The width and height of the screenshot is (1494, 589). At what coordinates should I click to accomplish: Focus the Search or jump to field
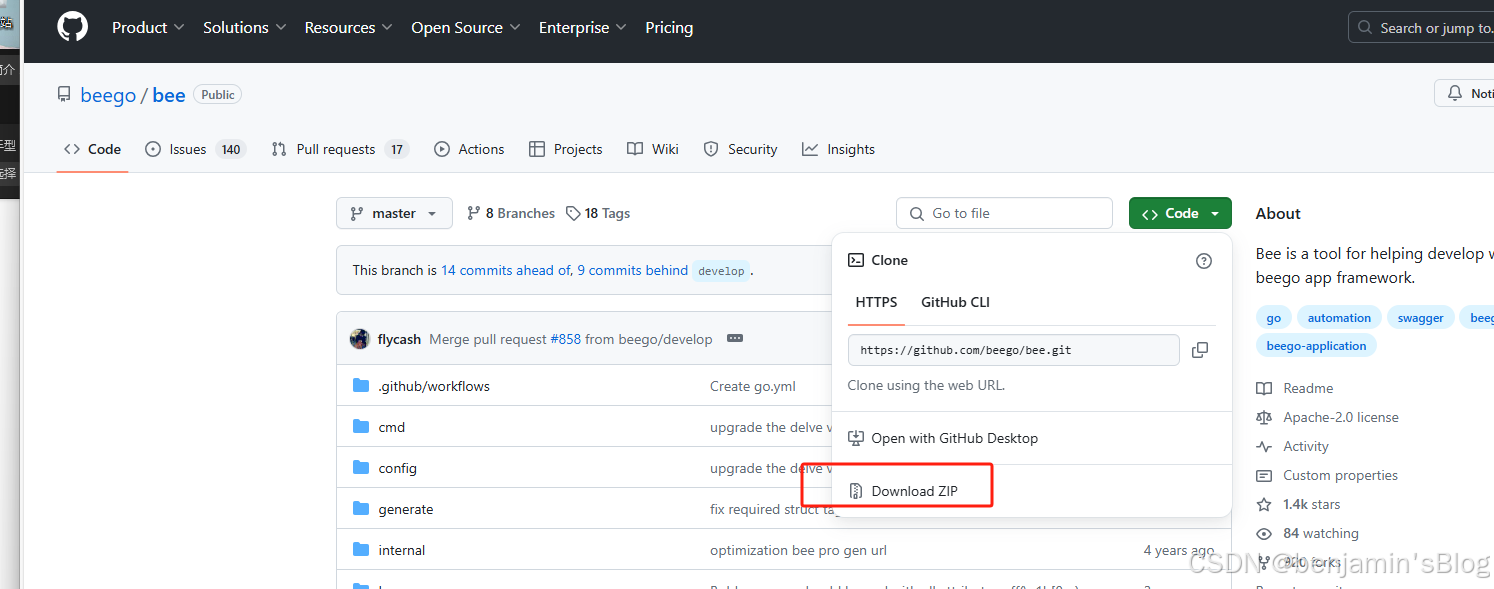click(1421, 28)
